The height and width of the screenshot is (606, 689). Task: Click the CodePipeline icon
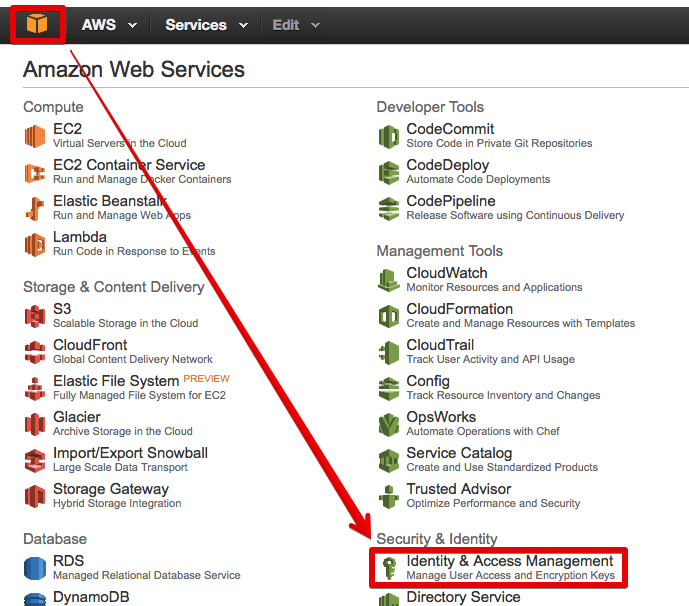389,209
